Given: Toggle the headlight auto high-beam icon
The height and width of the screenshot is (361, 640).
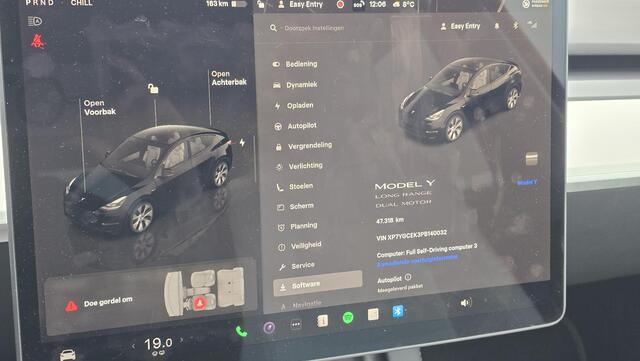Looking at the screenshot, I should (35, 21).
